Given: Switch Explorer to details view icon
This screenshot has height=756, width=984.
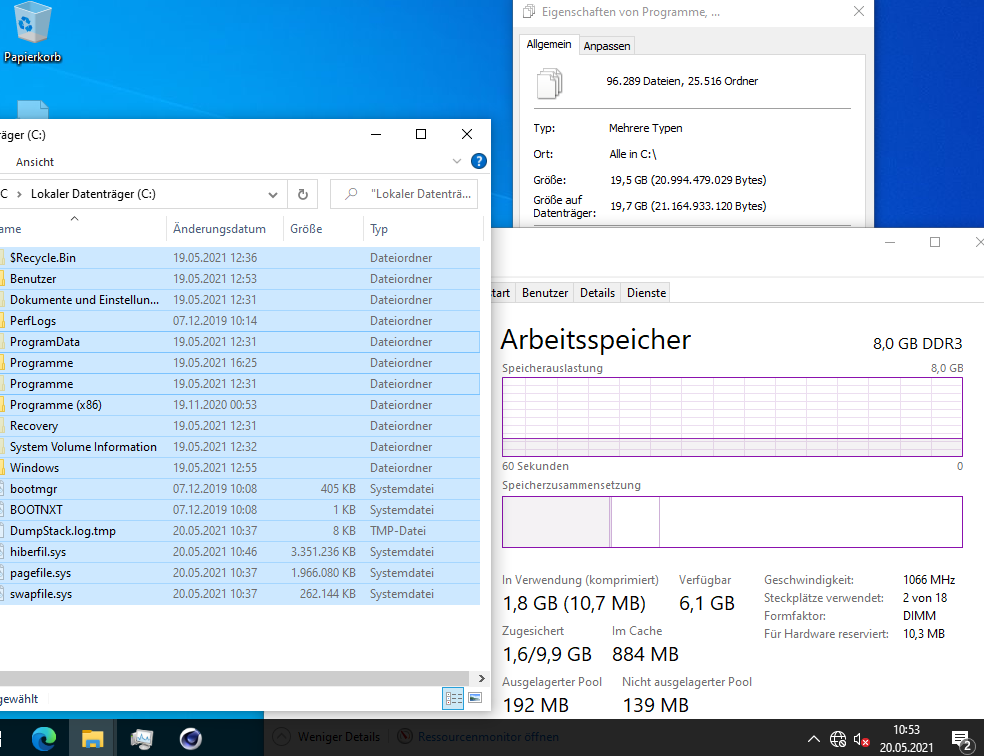Looking at the screenshot, I should coord(453,698).
